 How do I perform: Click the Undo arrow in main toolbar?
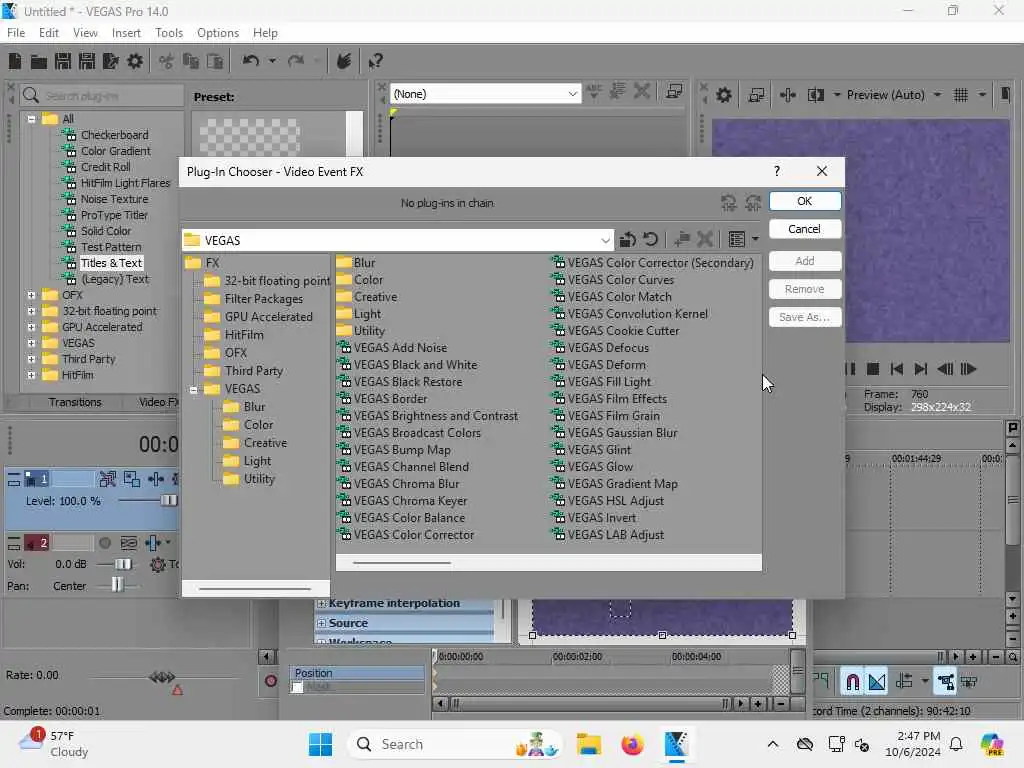click(251, 61)
